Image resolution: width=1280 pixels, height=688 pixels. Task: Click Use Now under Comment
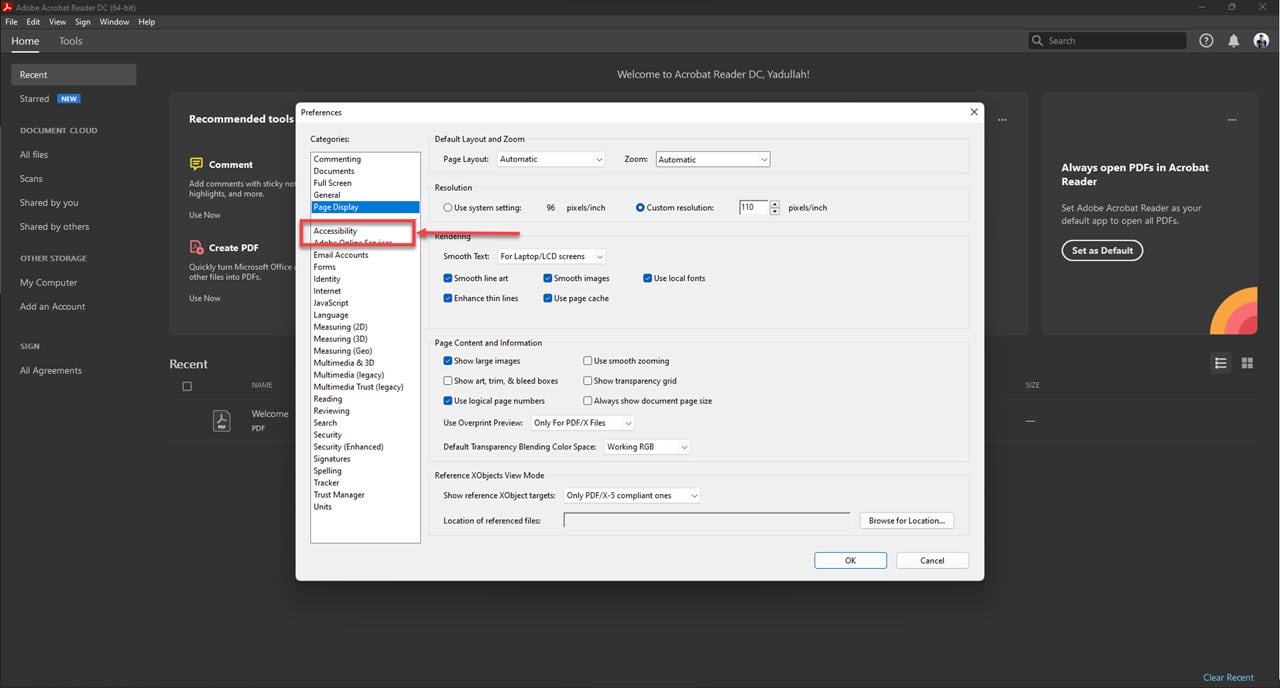point(205,215)
